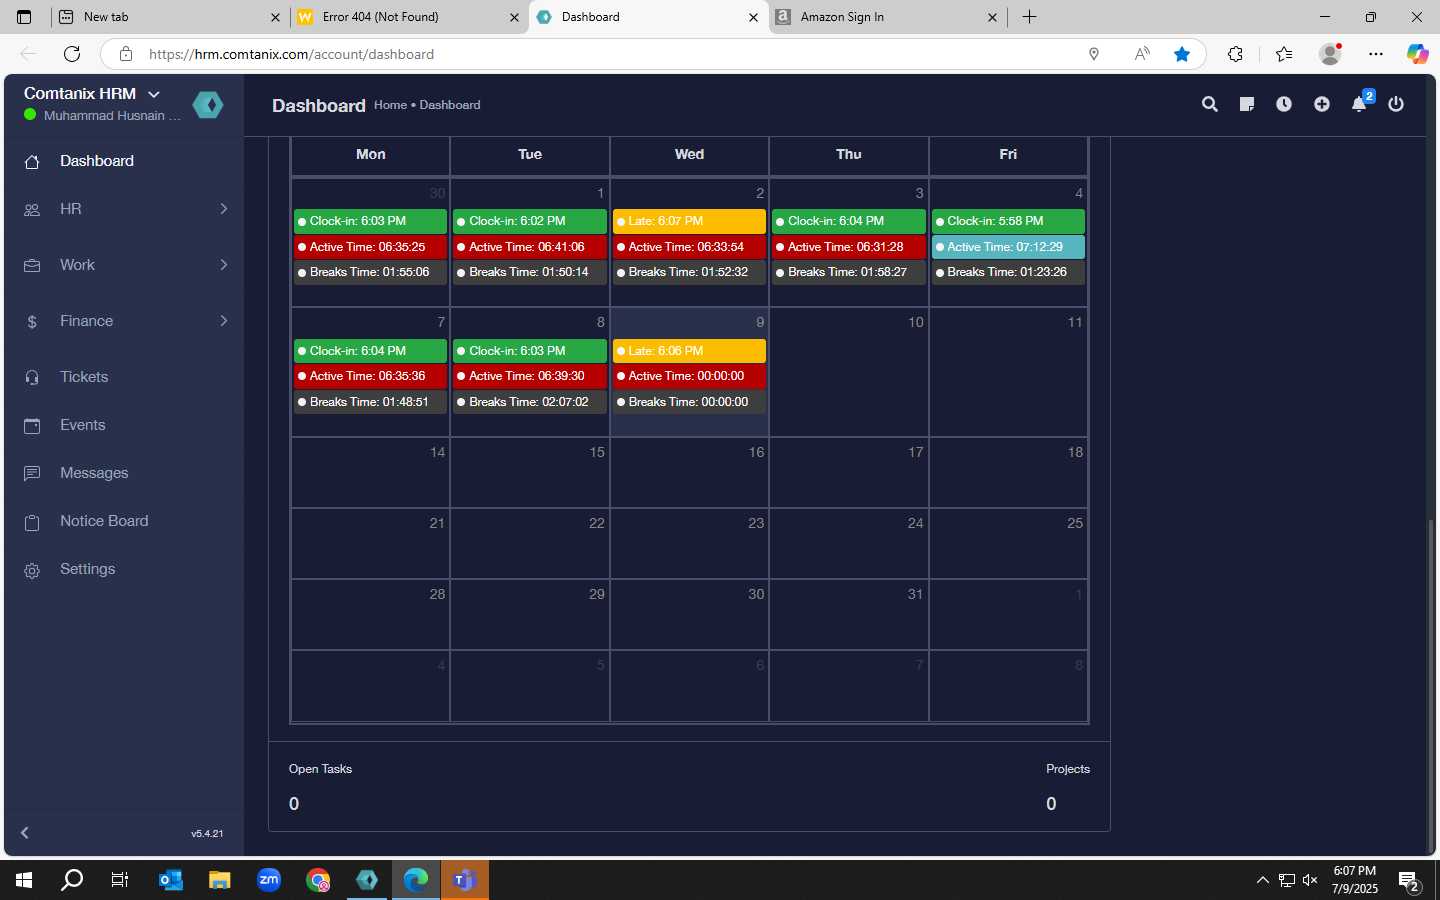The image size is (1440, 900).
Task: Open Tickets in the sidebar
Action: 84,377
